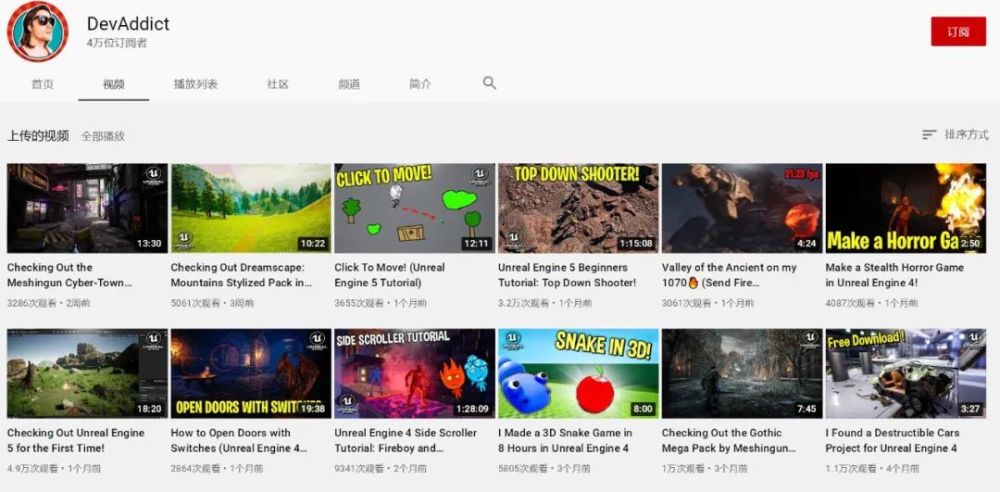The image size is (1000, 492).
Task: Subscribe with the red 订阅 button
Action: pos(958,32)
